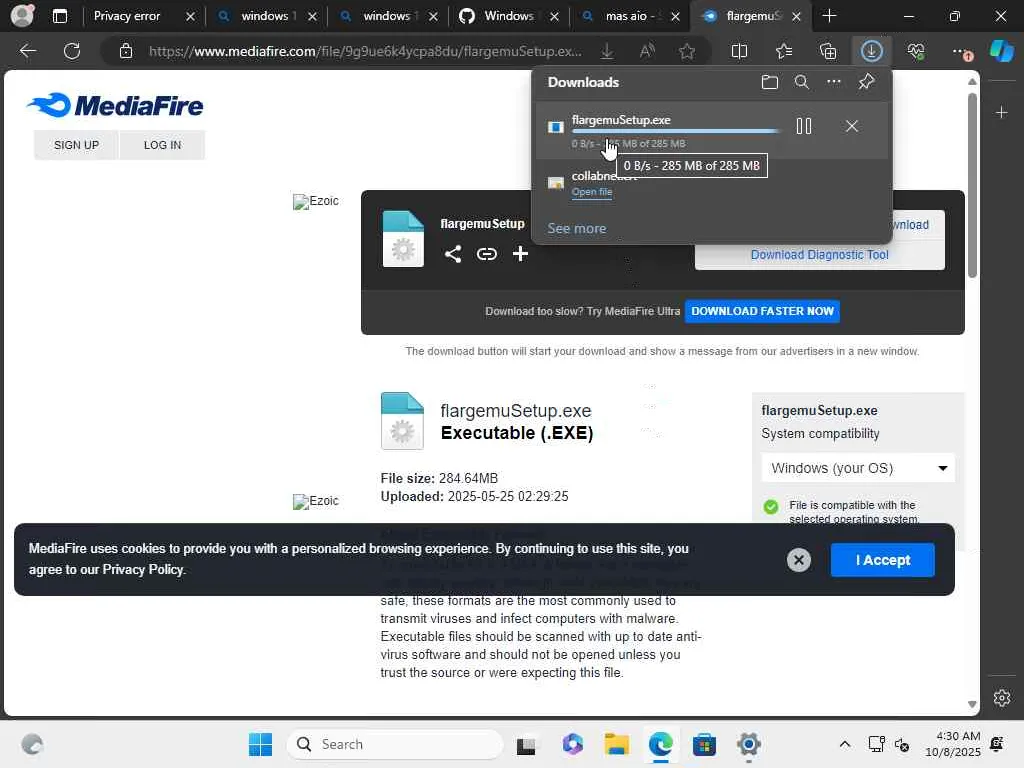Open Copilot app in taskbar
1024x768 pixels.
pyautogui.click(x=572, y=744)
